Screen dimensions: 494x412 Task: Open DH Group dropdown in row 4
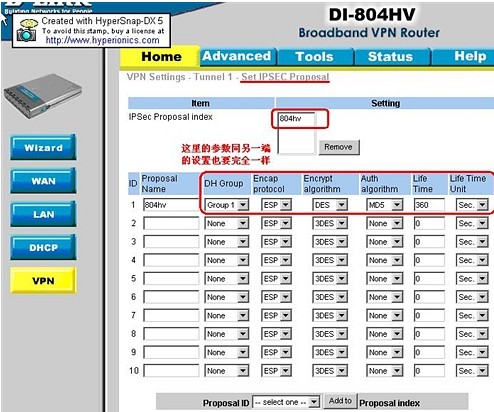226,260
